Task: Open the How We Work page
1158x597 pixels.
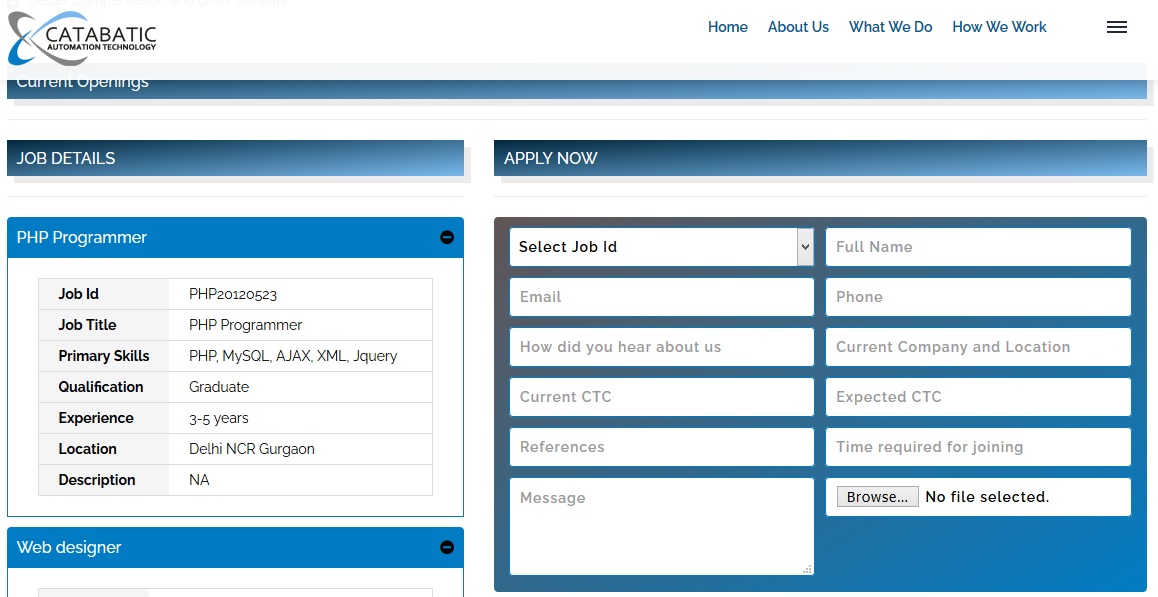Action: 999,27
